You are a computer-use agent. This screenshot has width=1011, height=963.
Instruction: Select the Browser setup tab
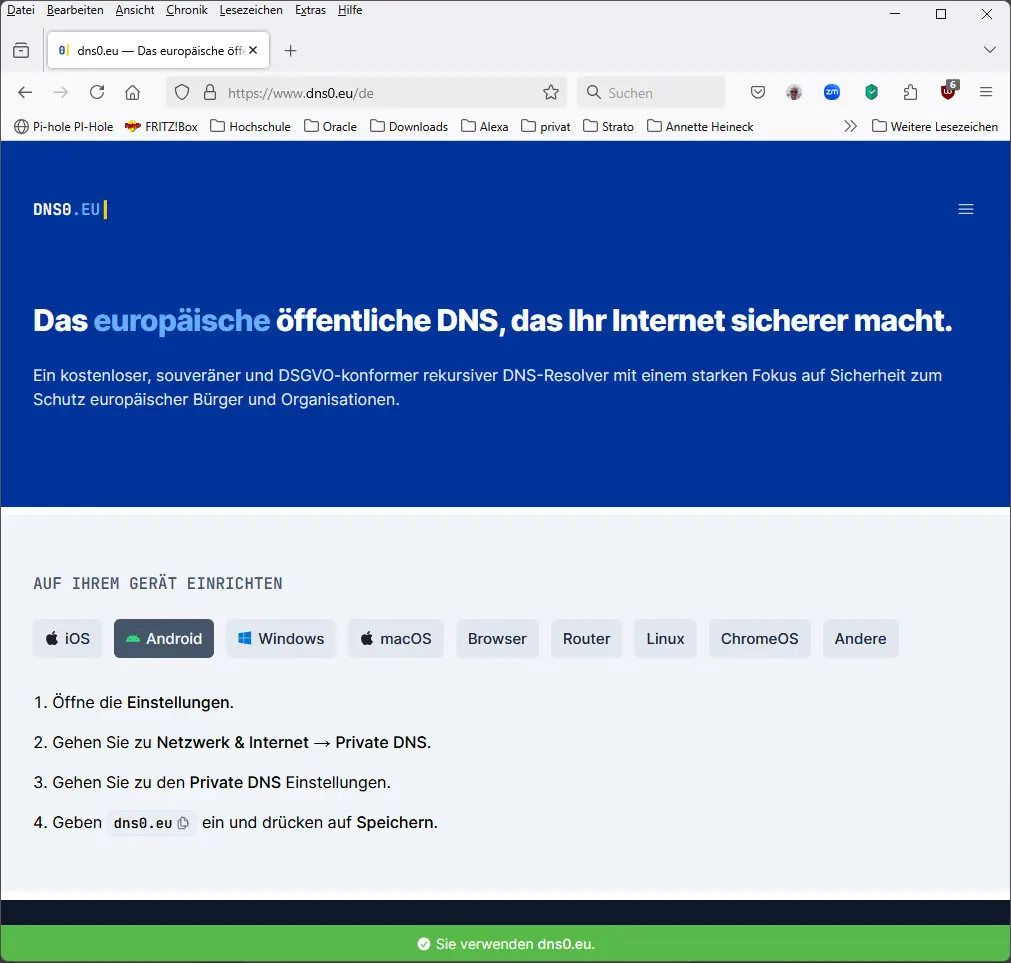497,639
